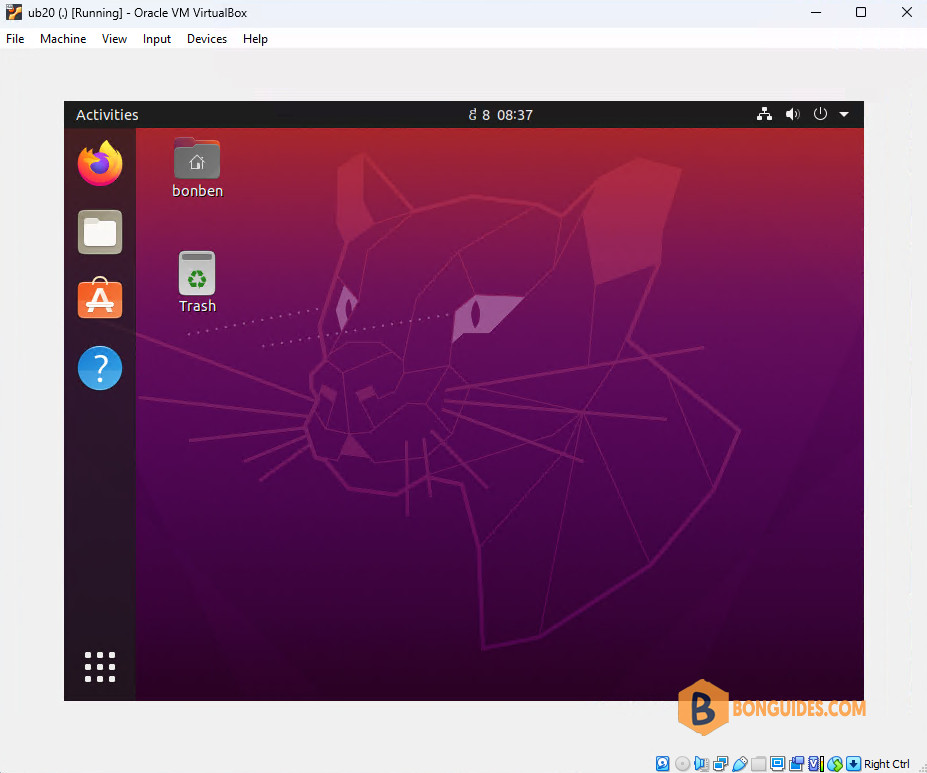Open the Input menu
The image size is (927, 773).
pos(157,39)
